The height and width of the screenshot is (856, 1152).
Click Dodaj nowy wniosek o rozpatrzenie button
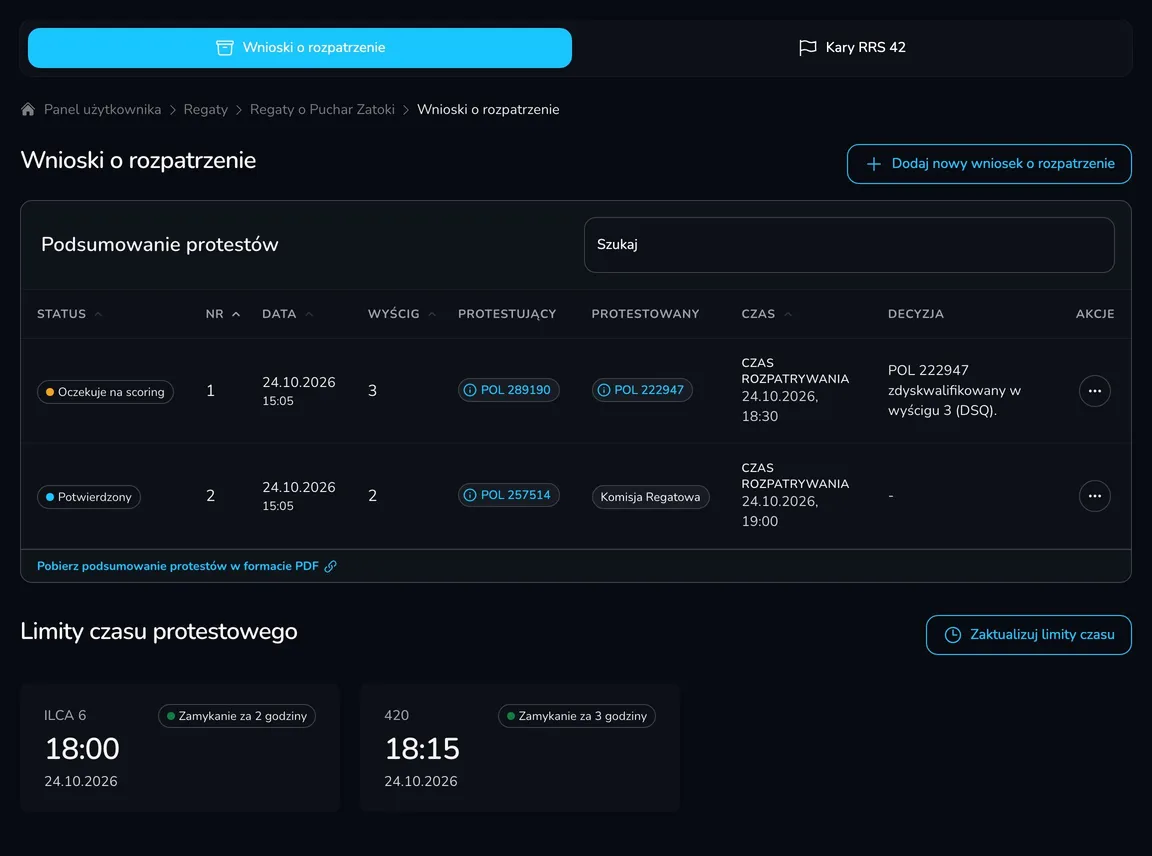(x=989, y=164)
